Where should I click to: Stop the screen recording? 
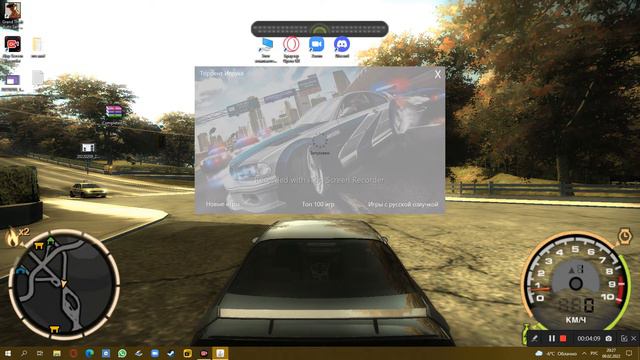(x=563, y=338)
